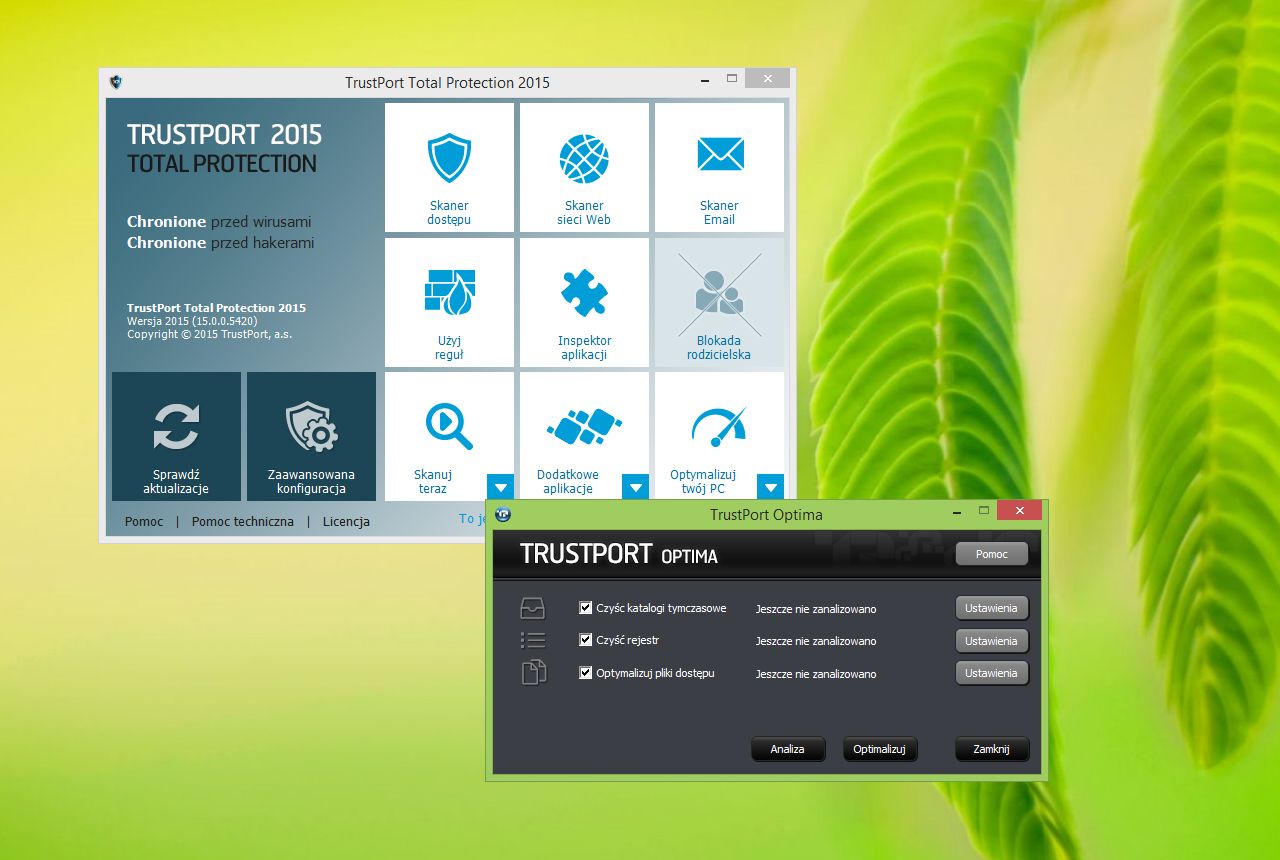Click the temporary folders tray icon in Optima
Screen dimensions: 1280x860
[533, 608]
